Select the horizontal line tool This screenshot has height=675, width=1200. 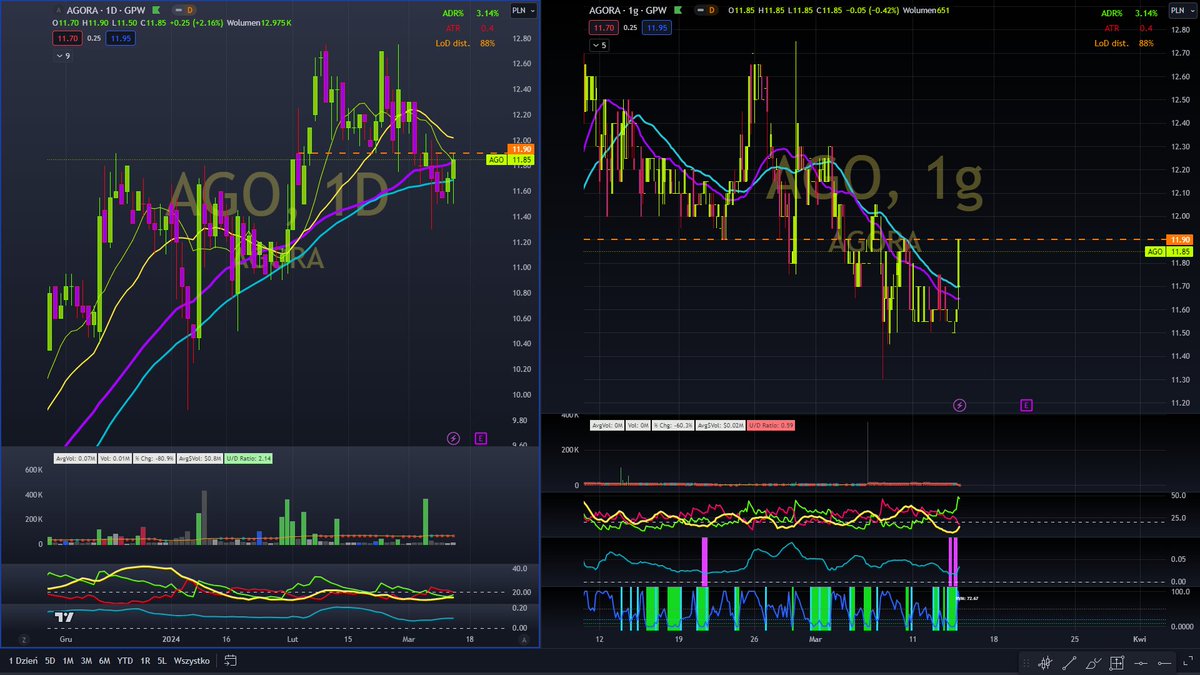coord(1141,662)
